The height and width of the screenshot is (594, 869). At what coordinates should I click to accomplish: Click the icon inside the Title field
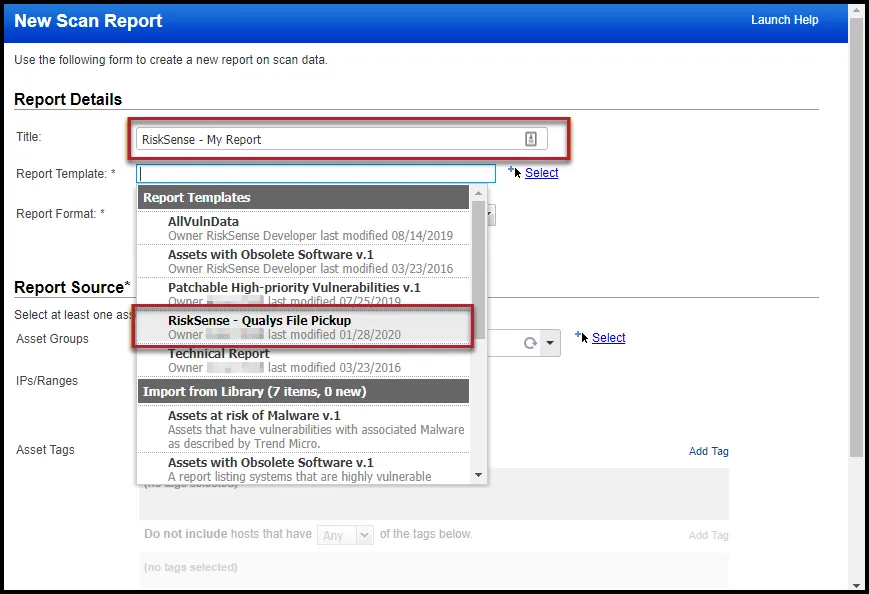point(530,139)
